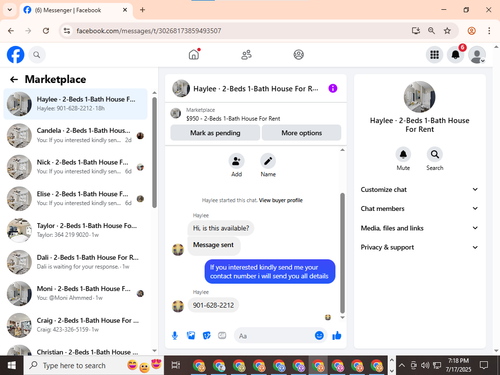Viewport: 500px width, 375px height.
Task: Open the $950 2-Beds listing link
Action: pyautogui.click(x=233, y=119)
